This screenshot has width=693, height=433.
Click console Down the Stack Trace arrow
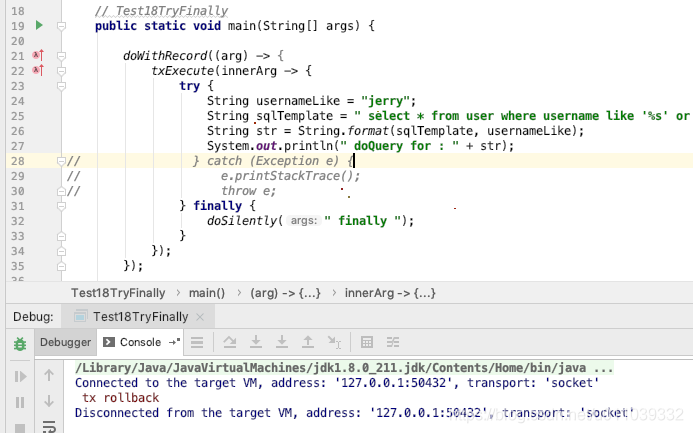pyautogui.click(x=49, y=401)
